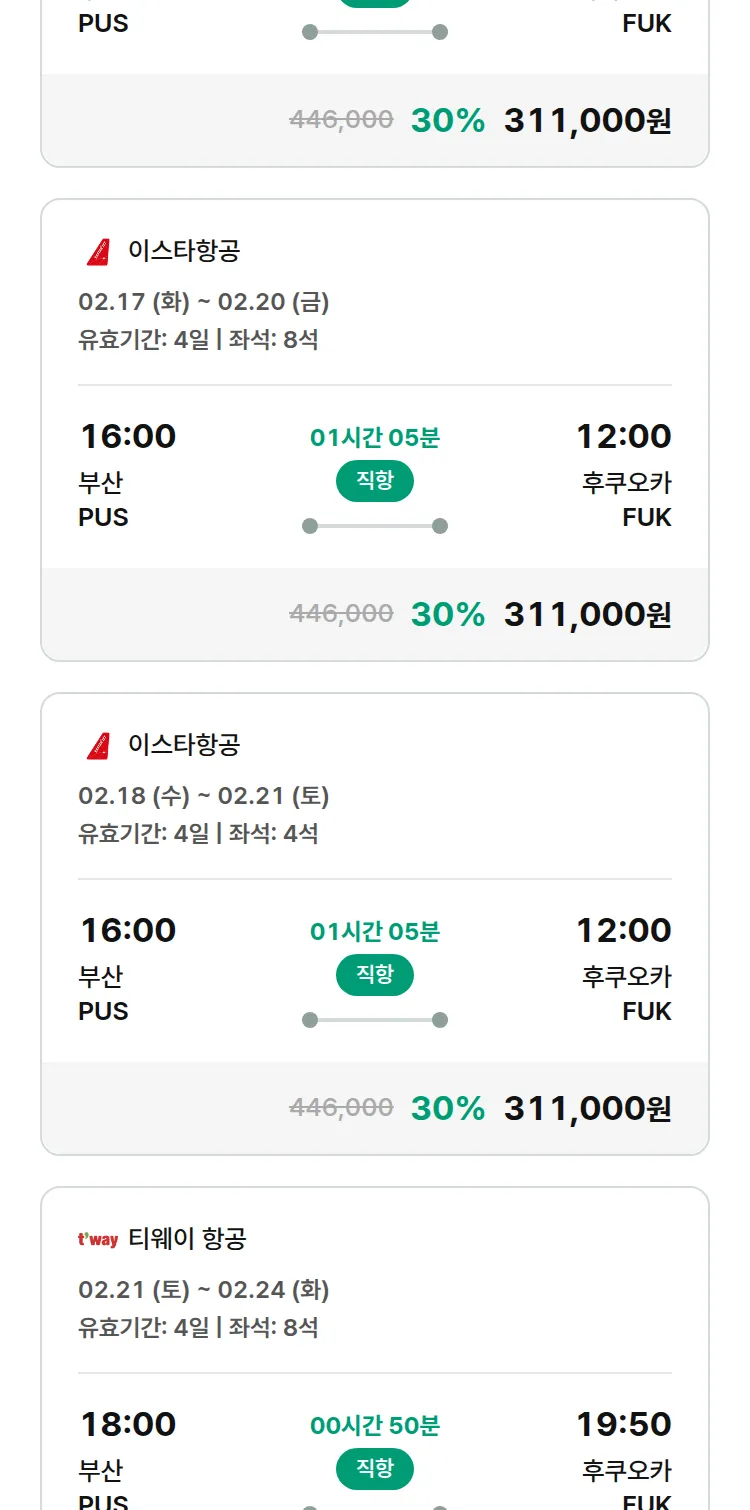Tap the t'way airline logo
The width and height of the screenshot is (750, 1510).
(98, 1240)
